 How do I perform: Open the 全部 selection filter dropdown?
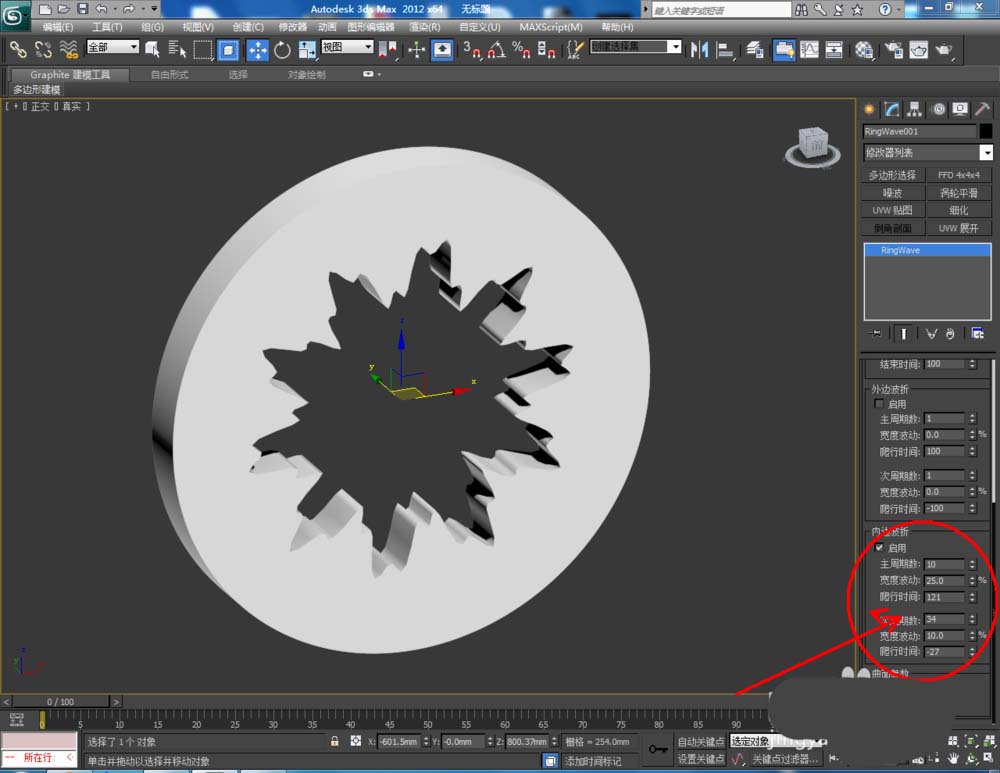pos(112,47)
